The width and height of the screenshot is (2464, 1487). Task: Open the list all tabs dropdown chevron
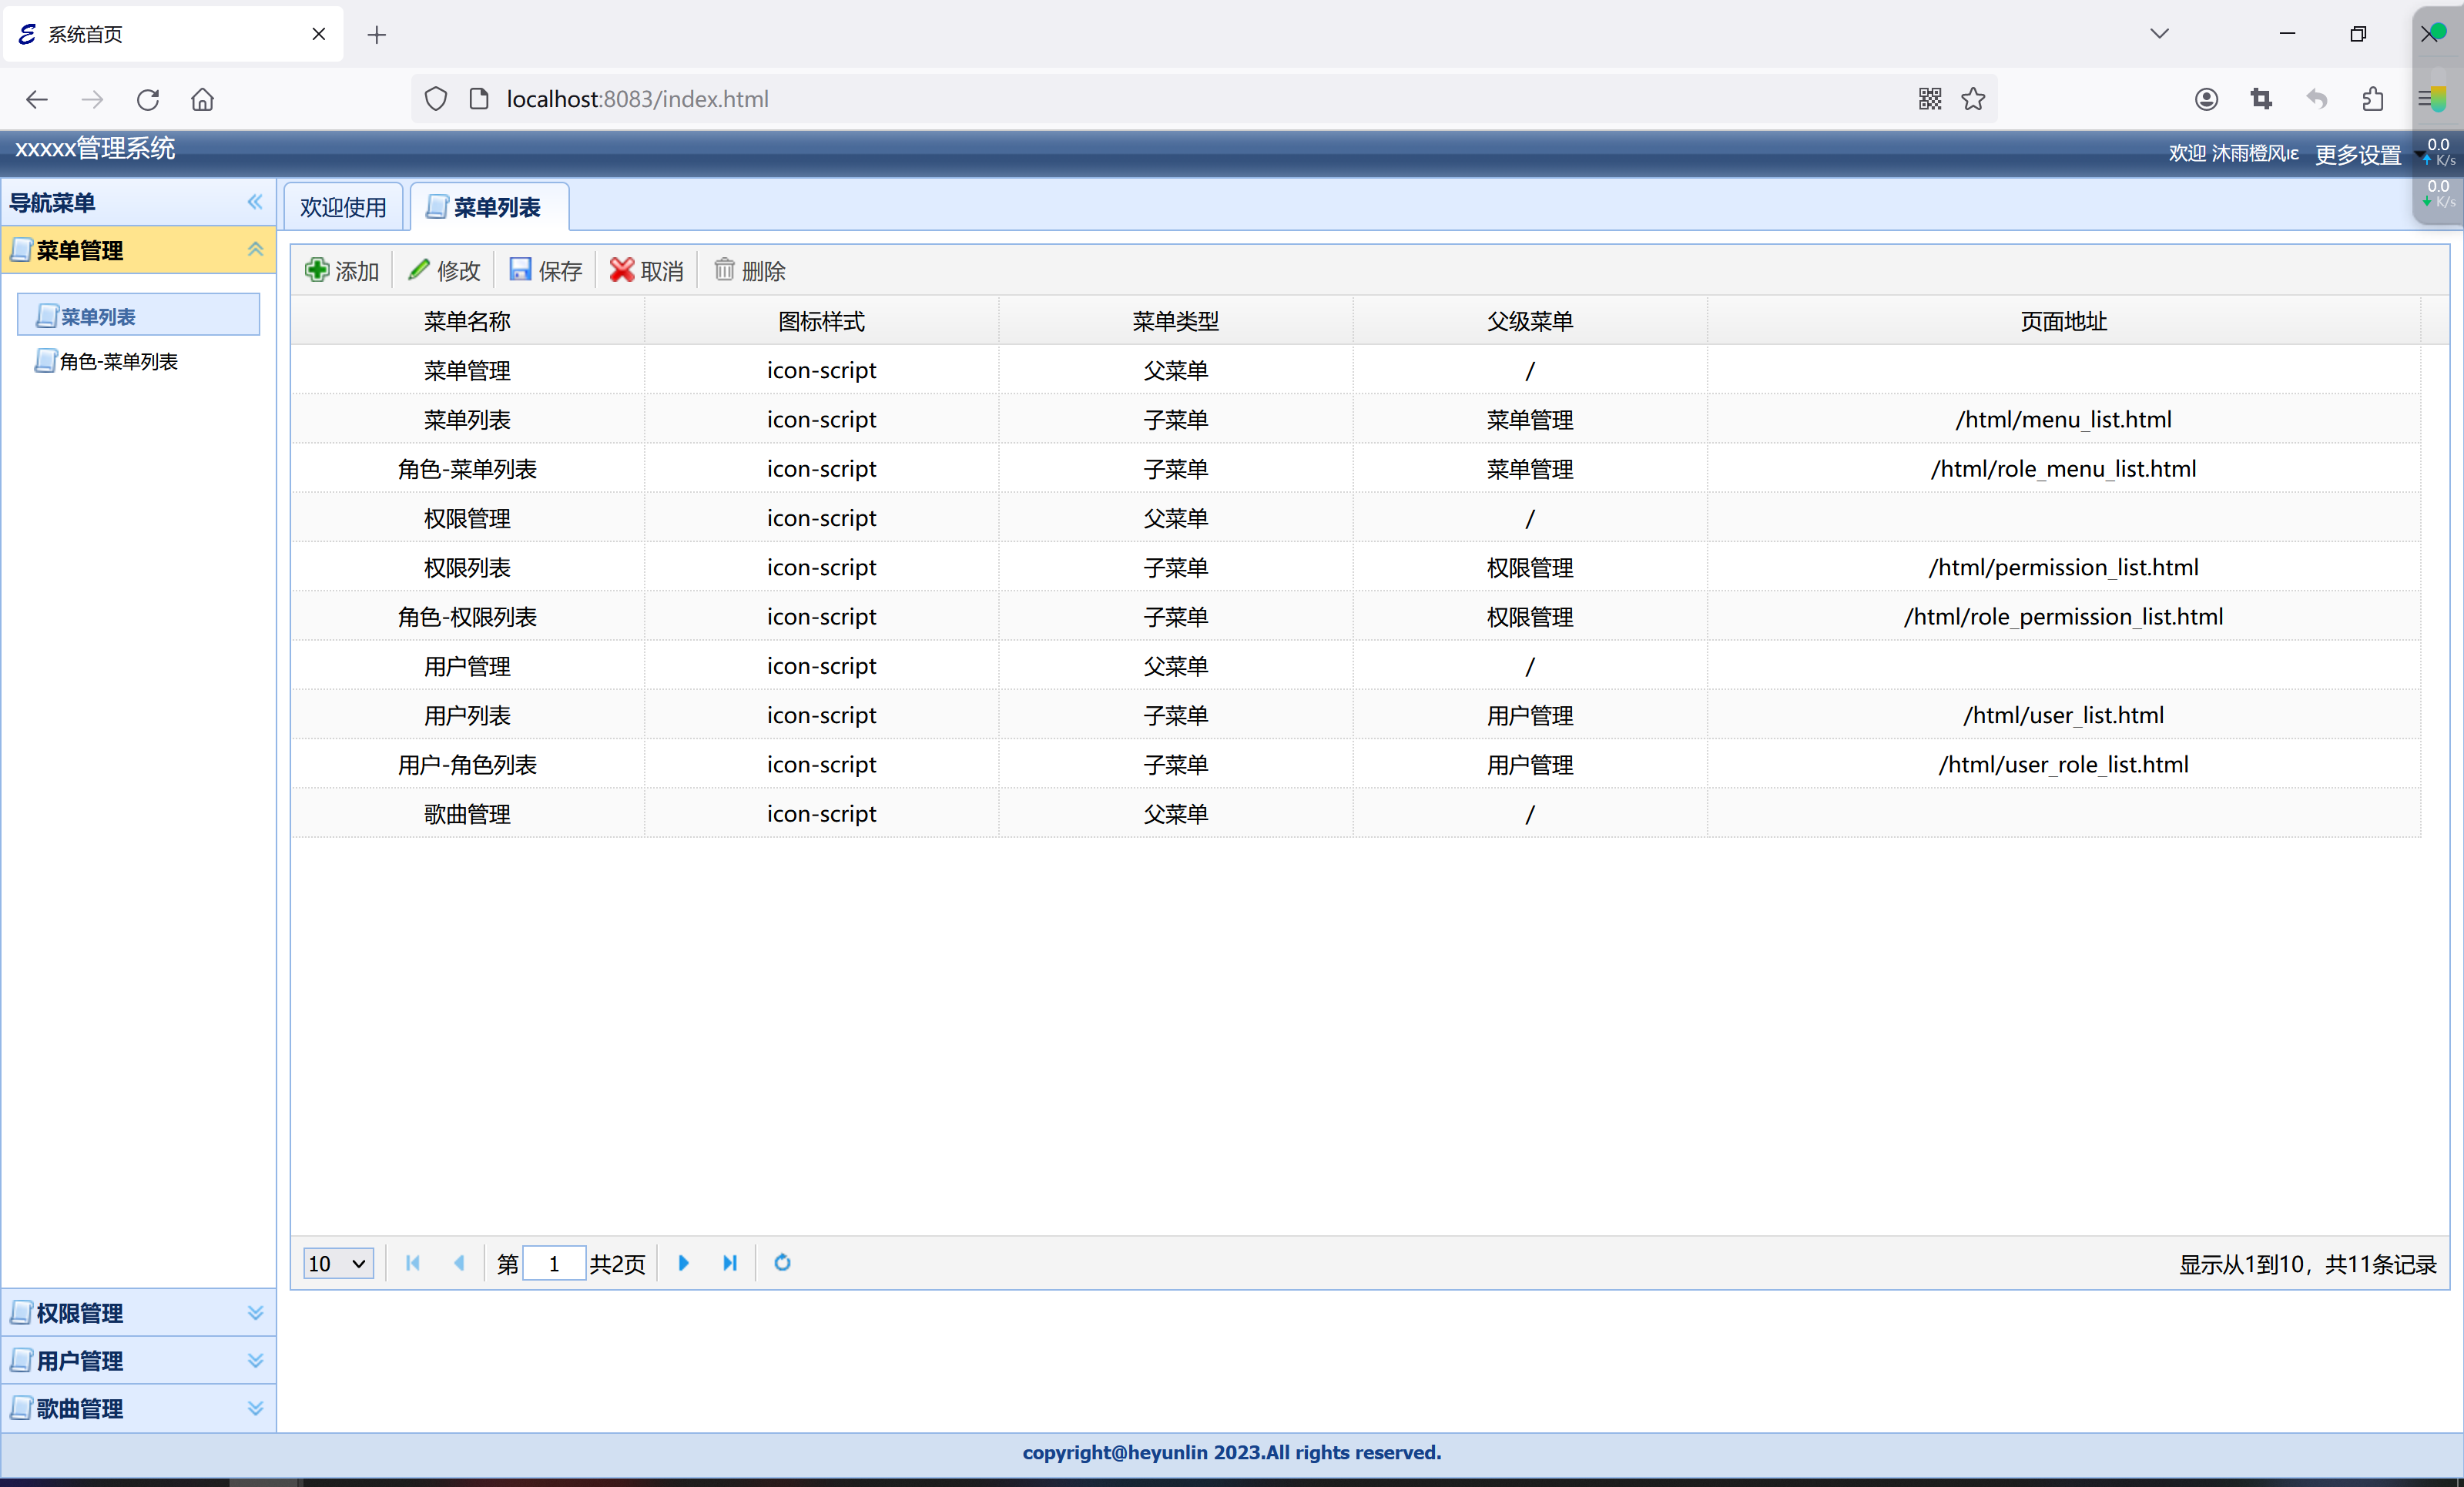[2160, 33]
